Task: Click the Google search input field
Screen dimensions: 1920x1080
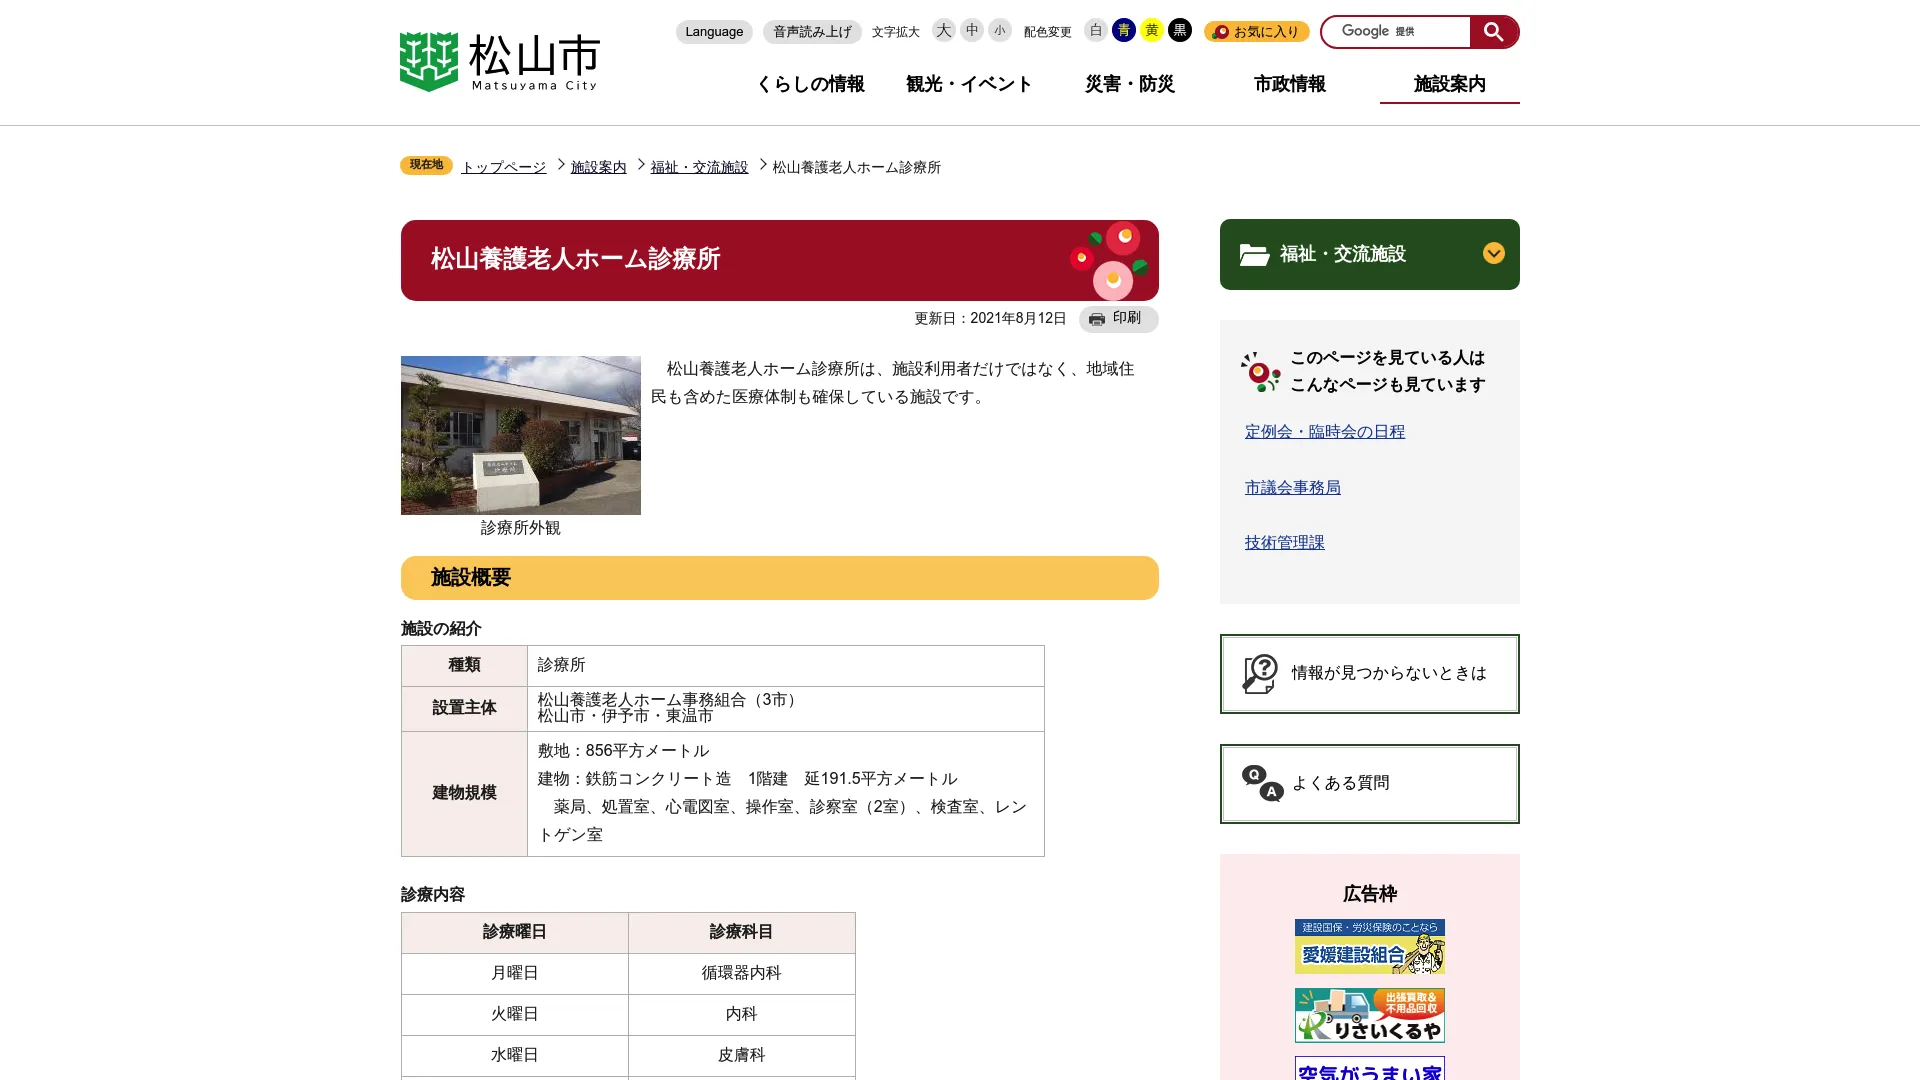Action: pos(1397,32)
